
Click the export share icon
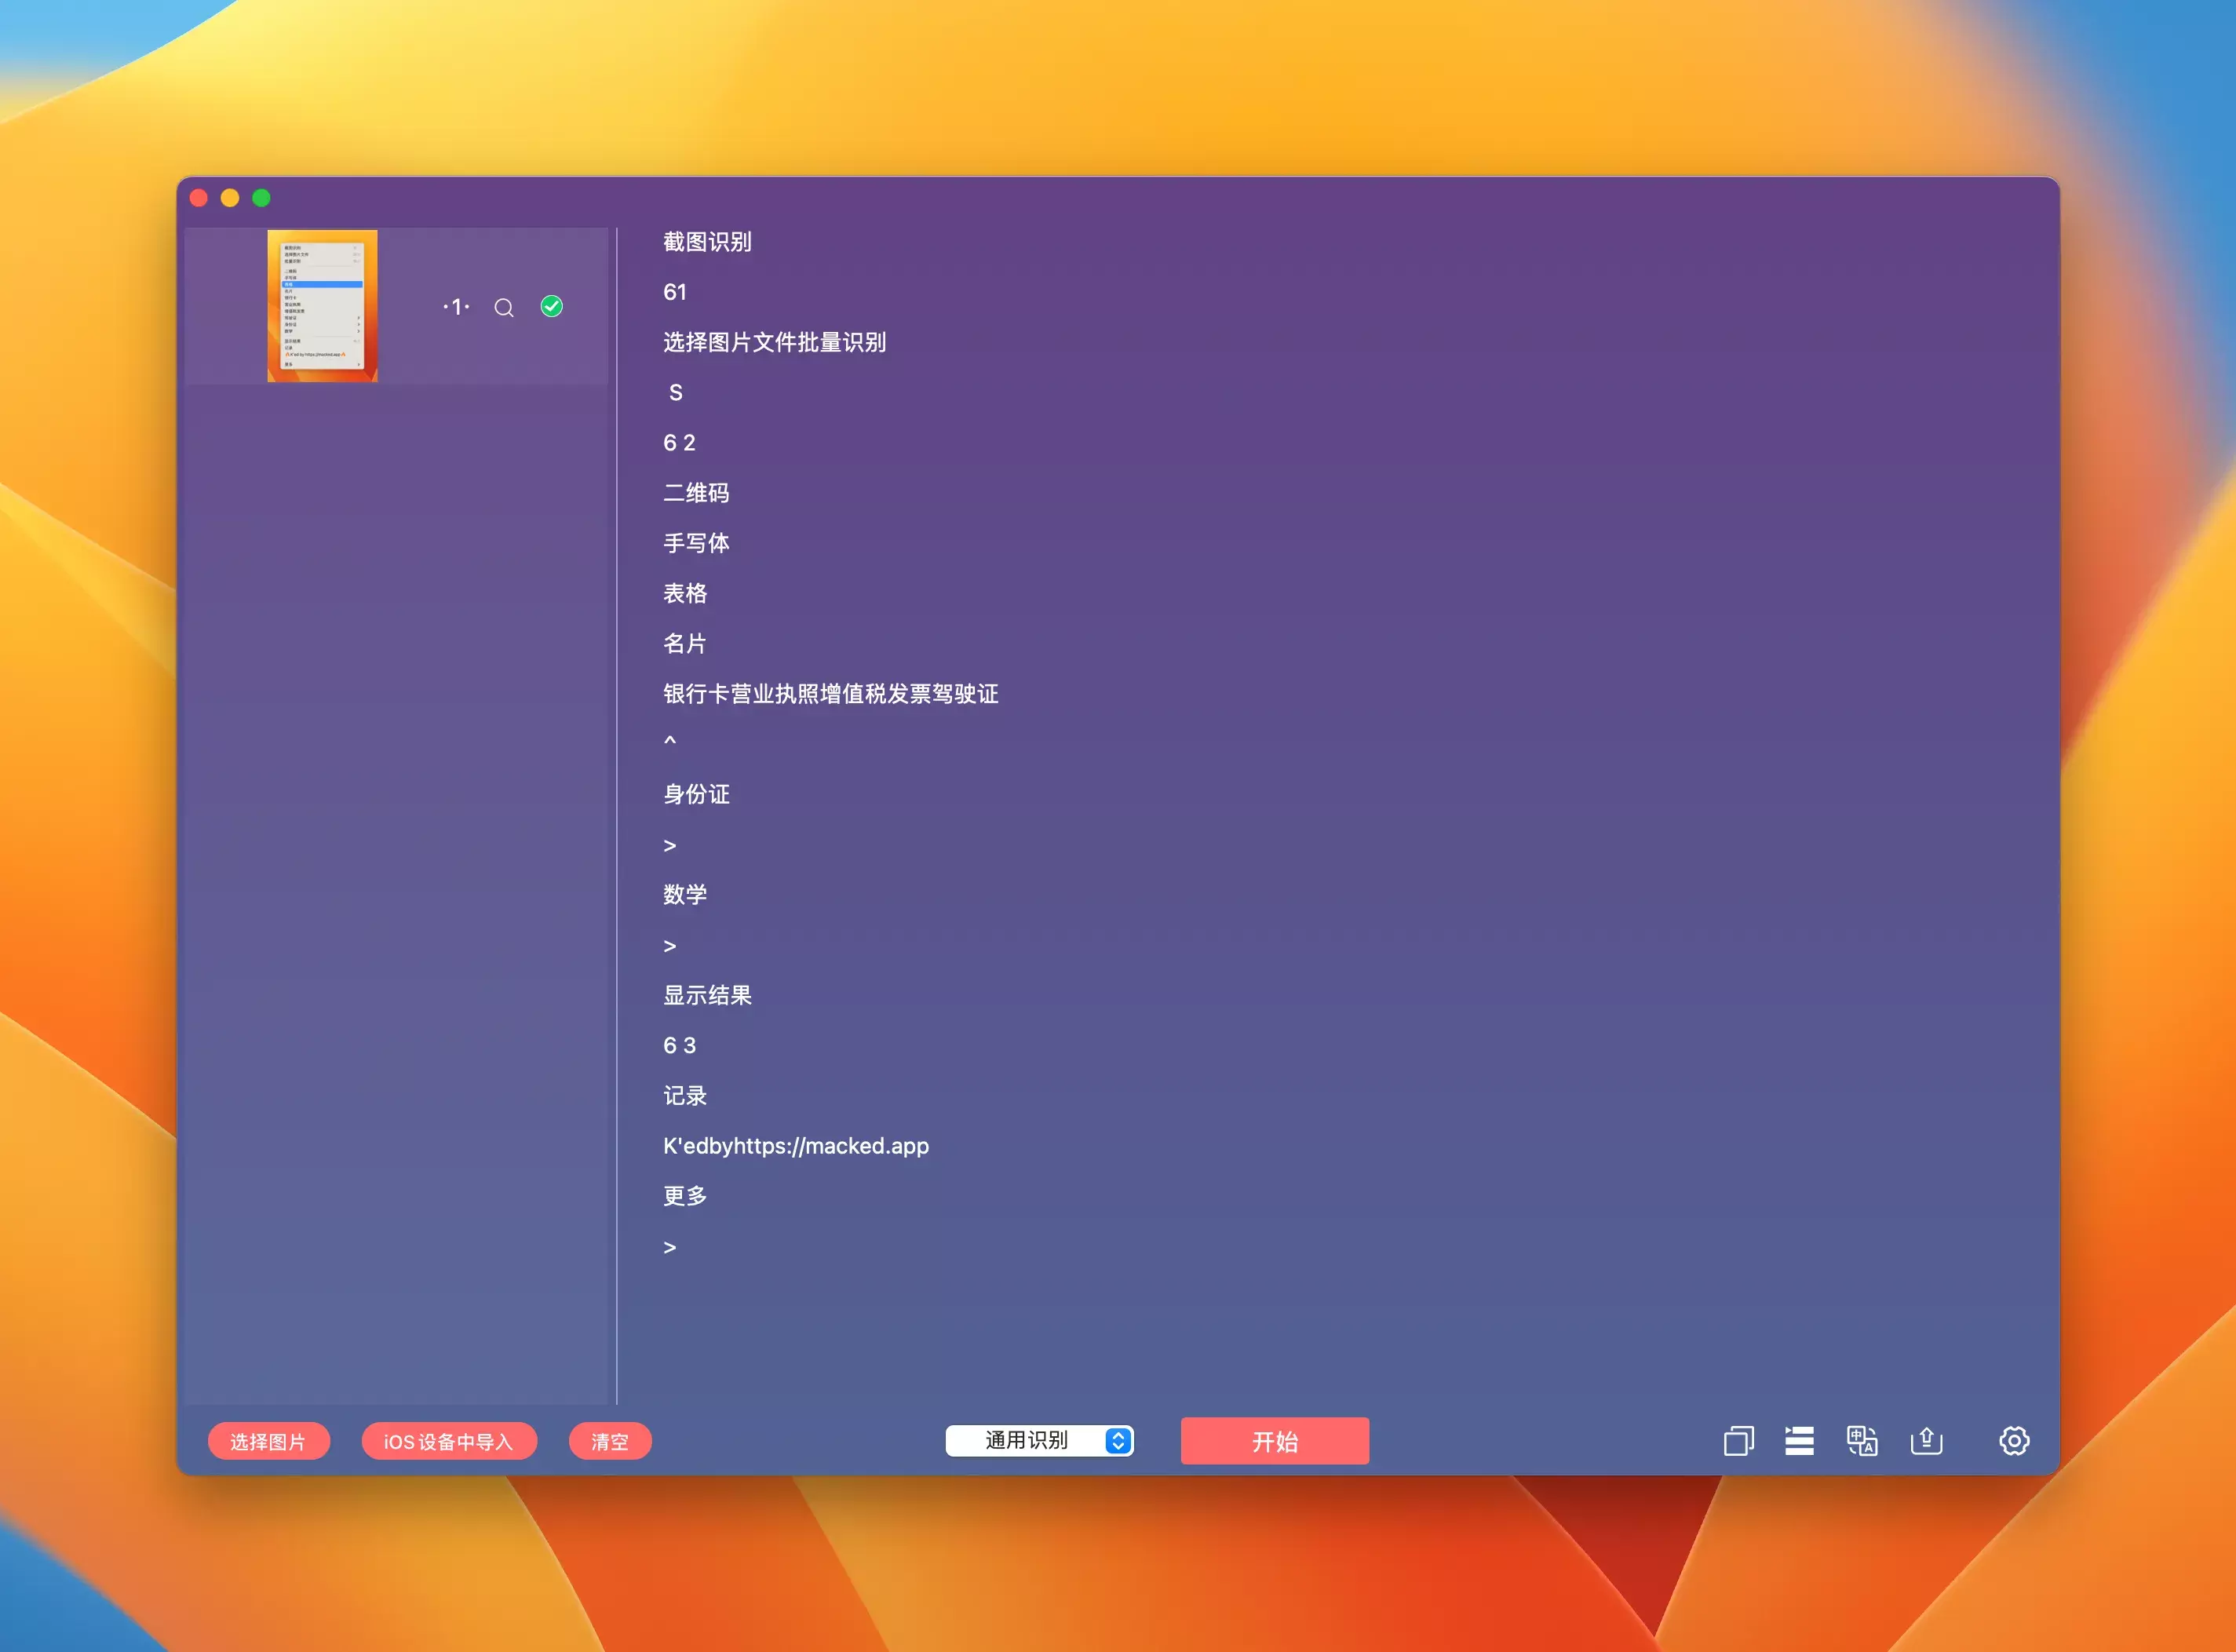click(x=1926, y=1441)
